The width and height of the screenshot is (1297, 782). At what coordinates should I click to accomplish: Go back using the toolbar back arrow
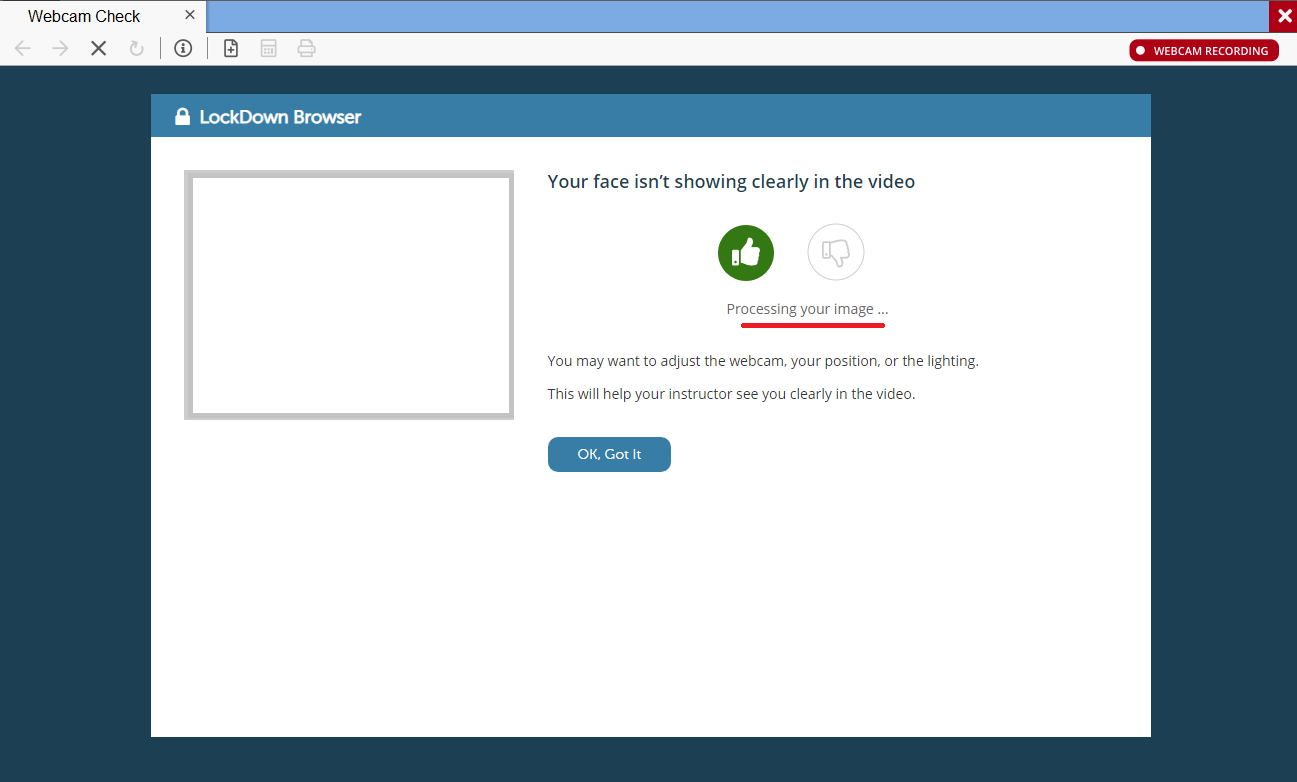(23, 48)
